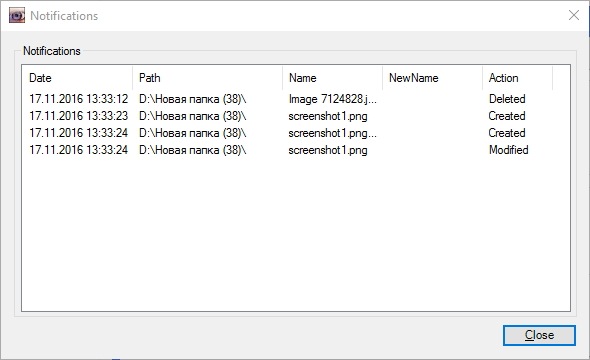
Task: Click the path in the Modified row
Action: tap(192, 150)
